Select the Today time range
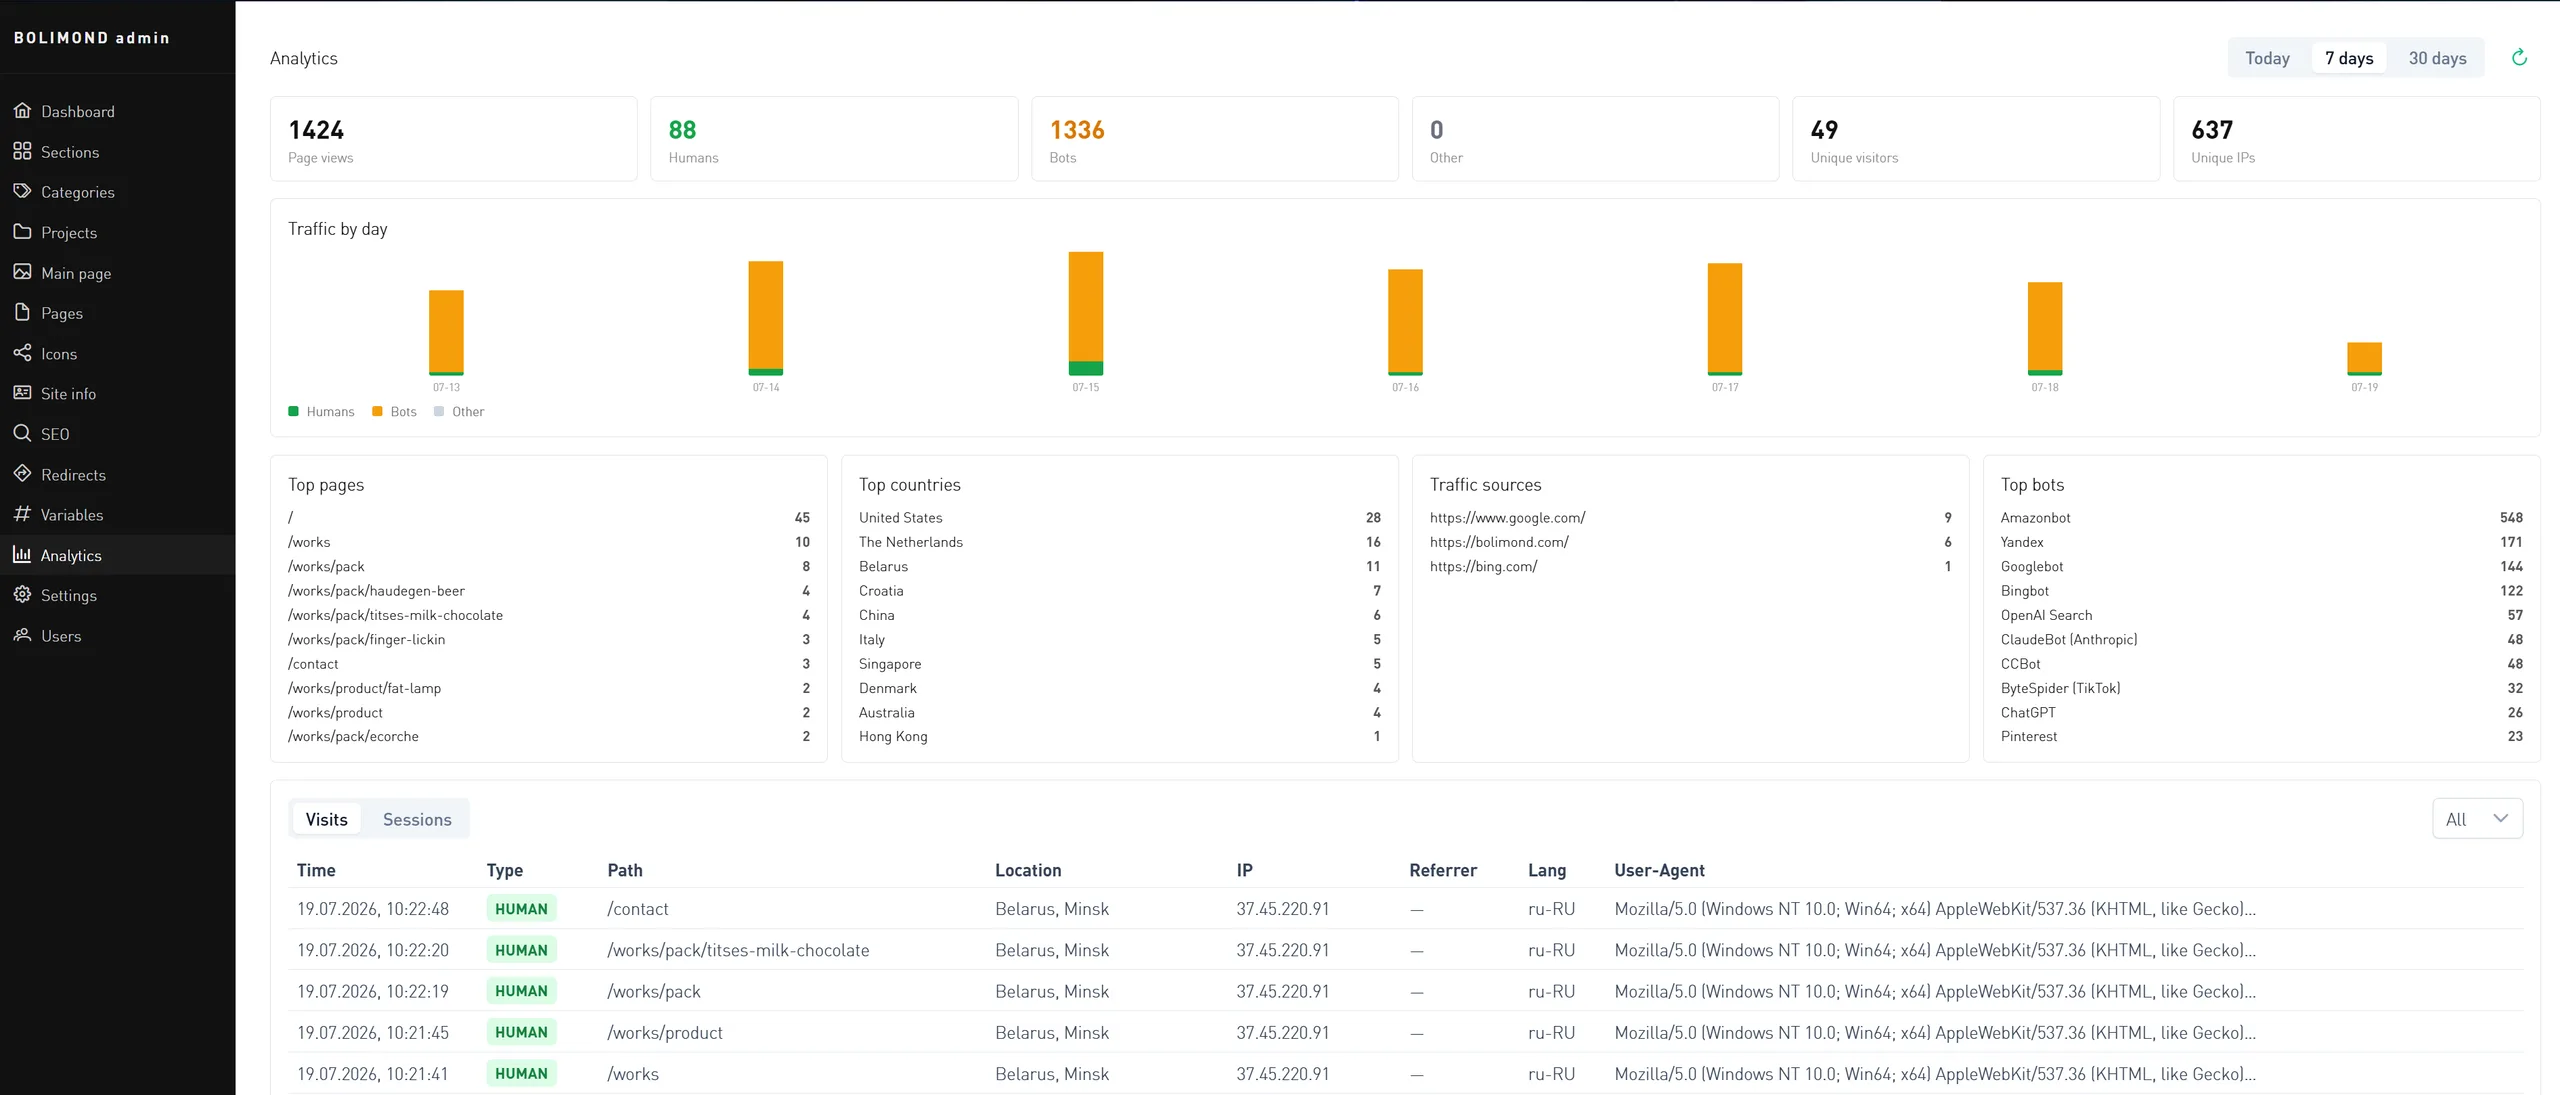This screenshot has width=2560, height=1095. pyautogui.click(x=2267, y=58)
